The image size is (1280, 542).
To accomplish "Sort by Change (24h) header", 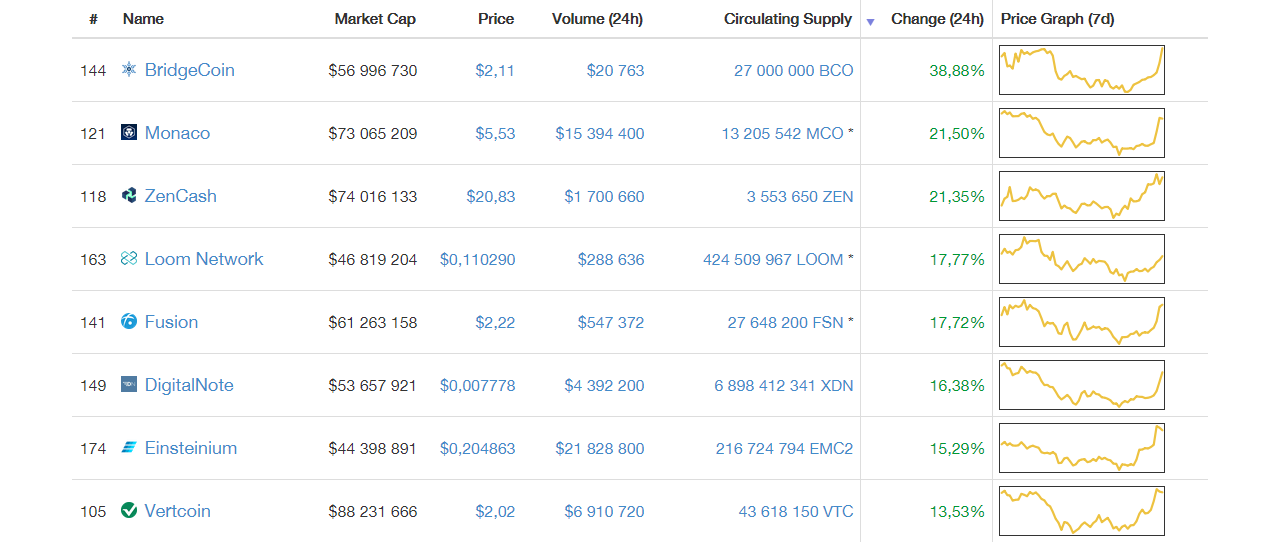I will click(937, 19).
